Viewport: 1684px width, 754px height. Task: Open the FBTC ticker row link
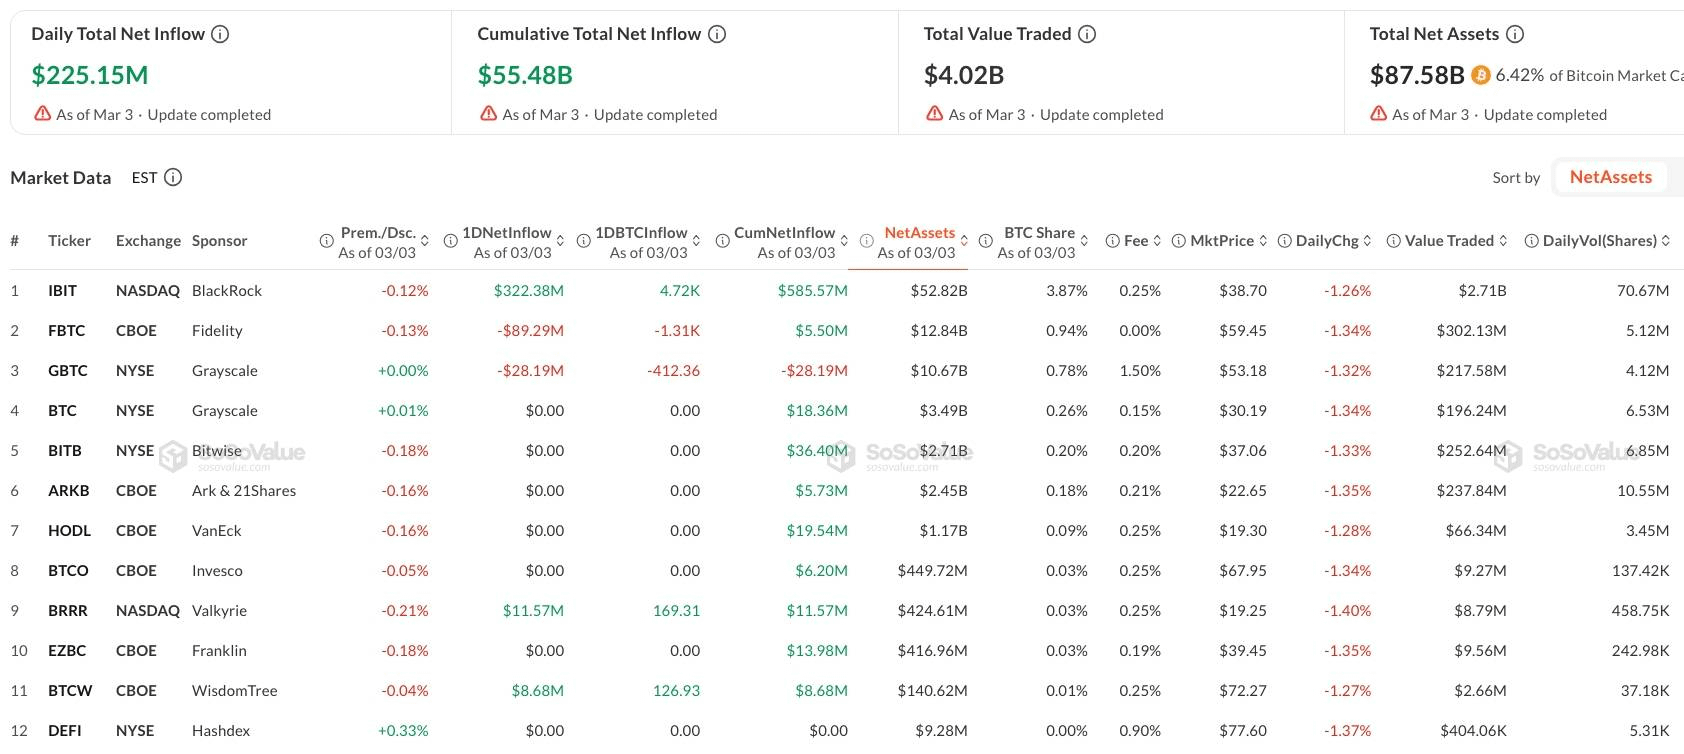66,331
